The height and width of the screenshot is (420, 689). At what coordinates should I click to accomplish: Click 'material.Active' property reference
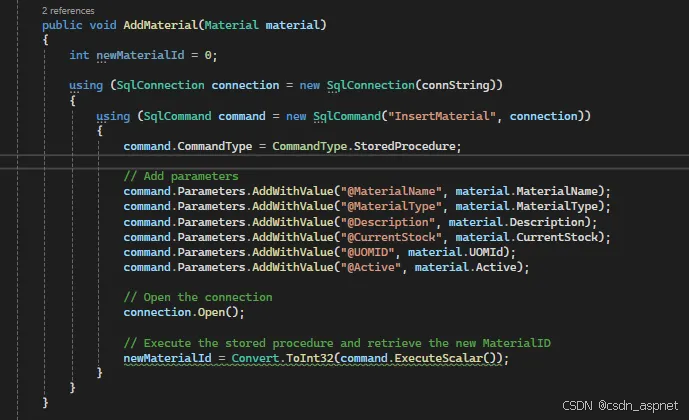pyautogui.click(x=466, y=267)
